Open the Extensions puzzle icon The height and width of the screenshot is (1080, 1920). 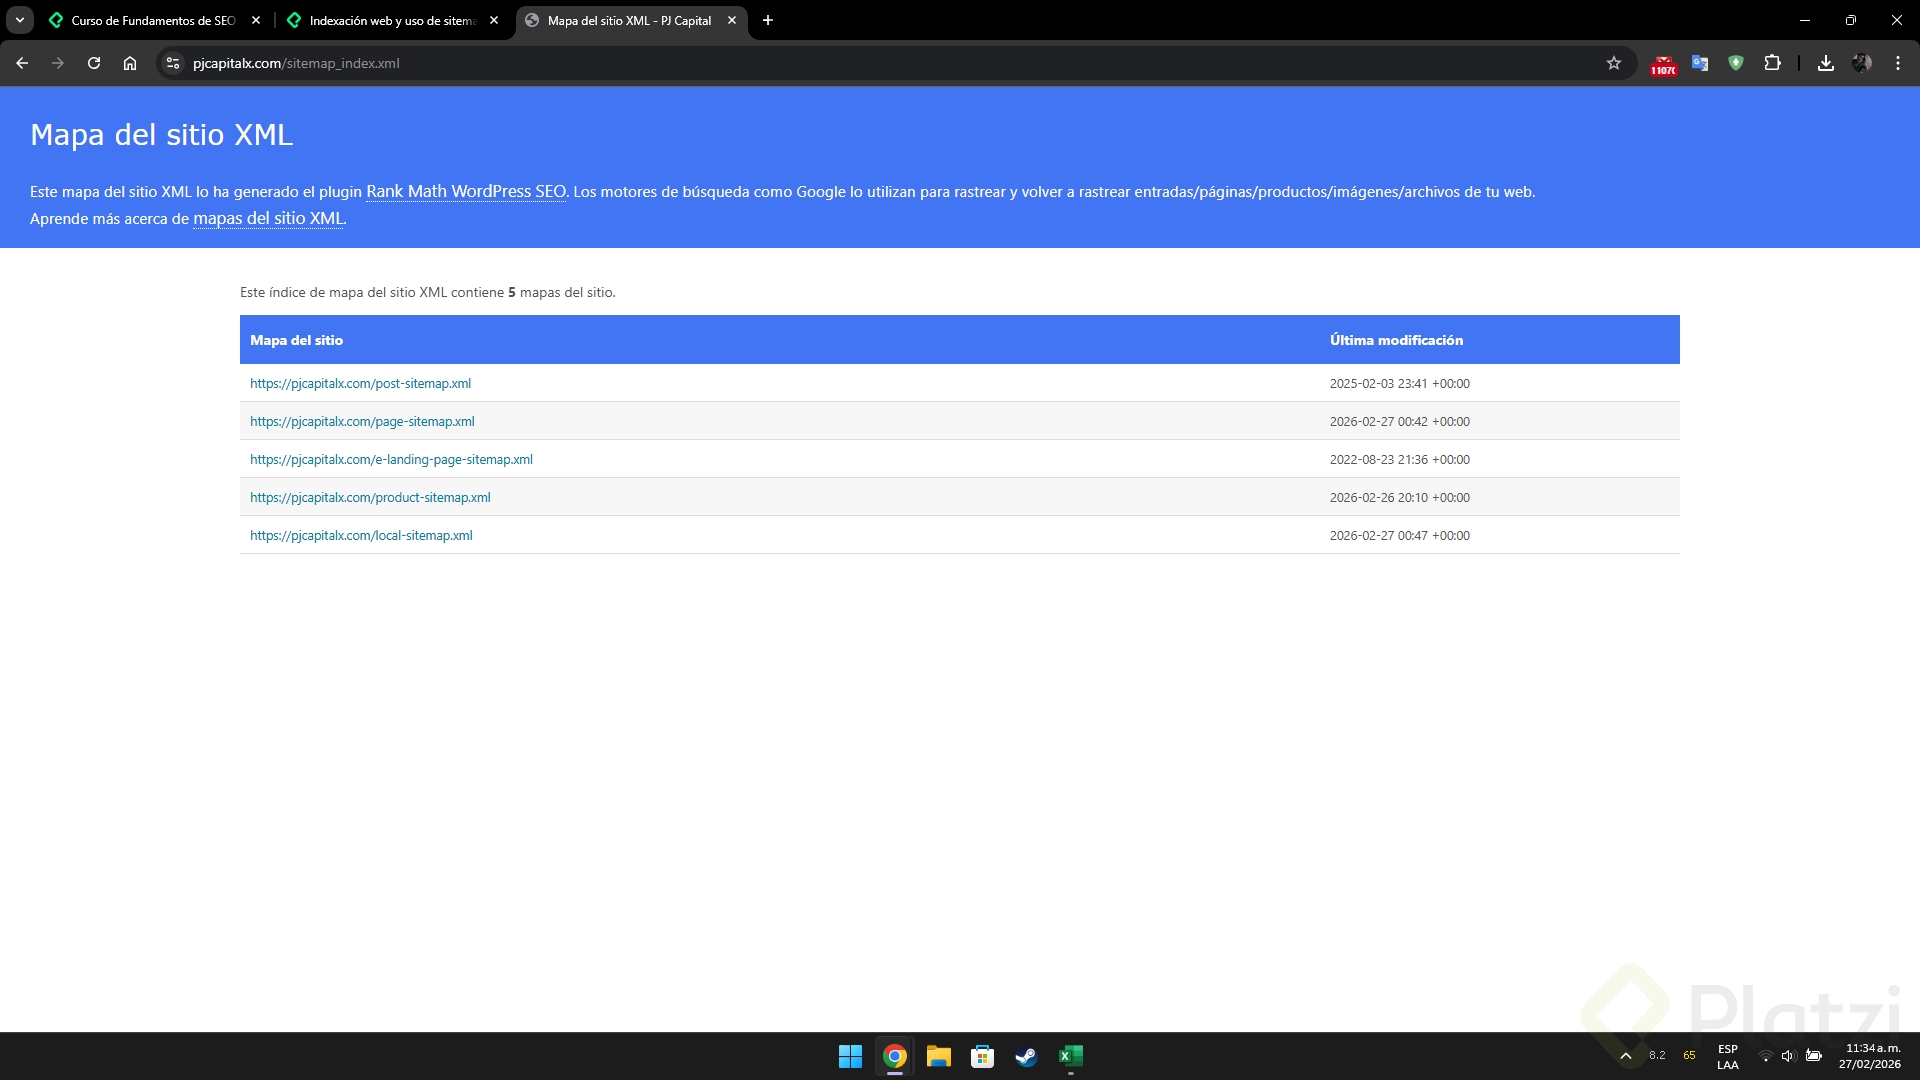[x=1772, y=63]
